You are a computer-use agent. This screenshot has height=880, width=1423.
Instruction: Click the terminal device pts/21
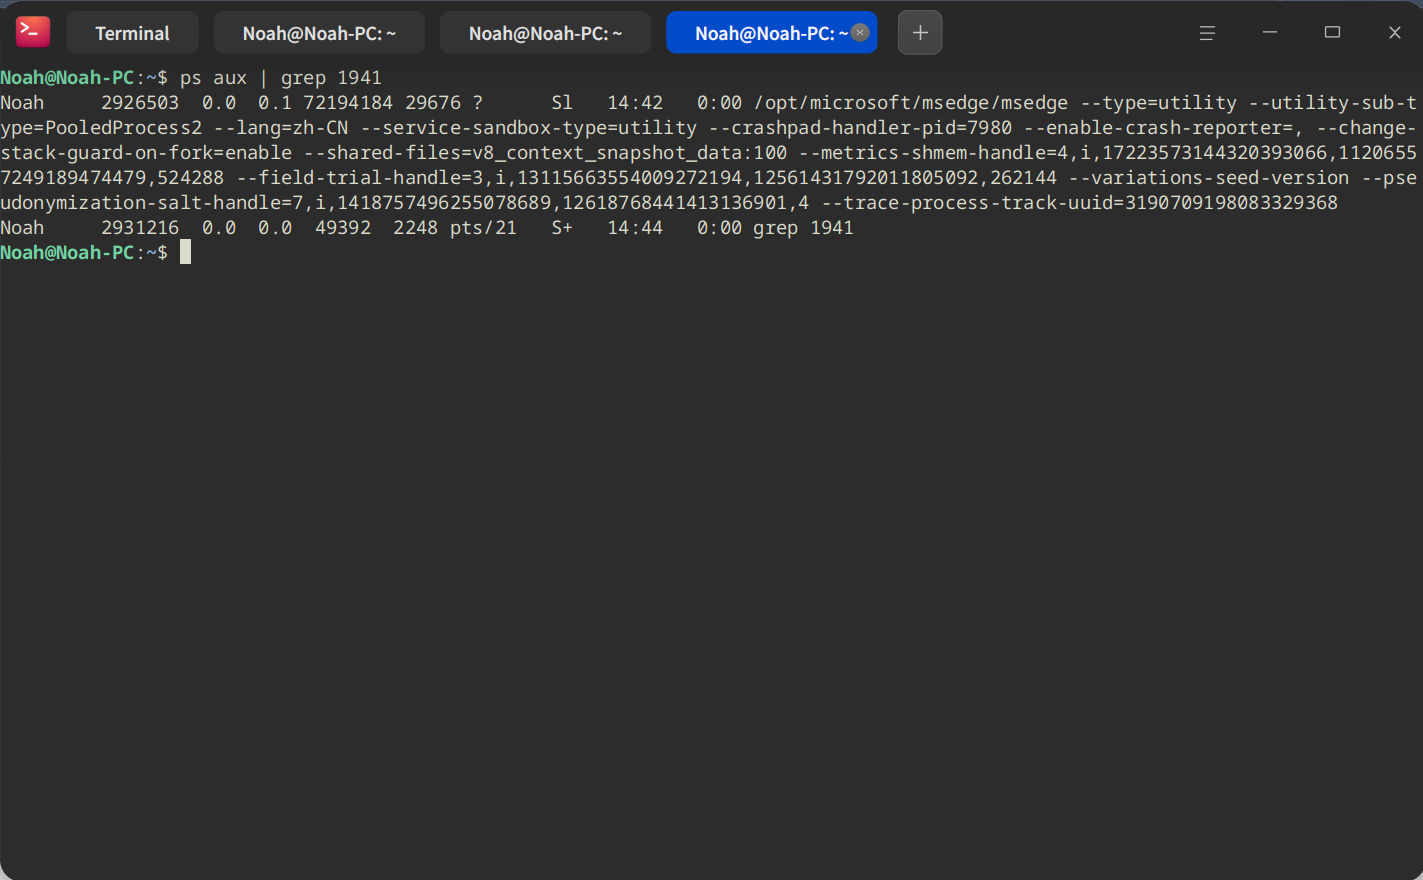(483, 228)
